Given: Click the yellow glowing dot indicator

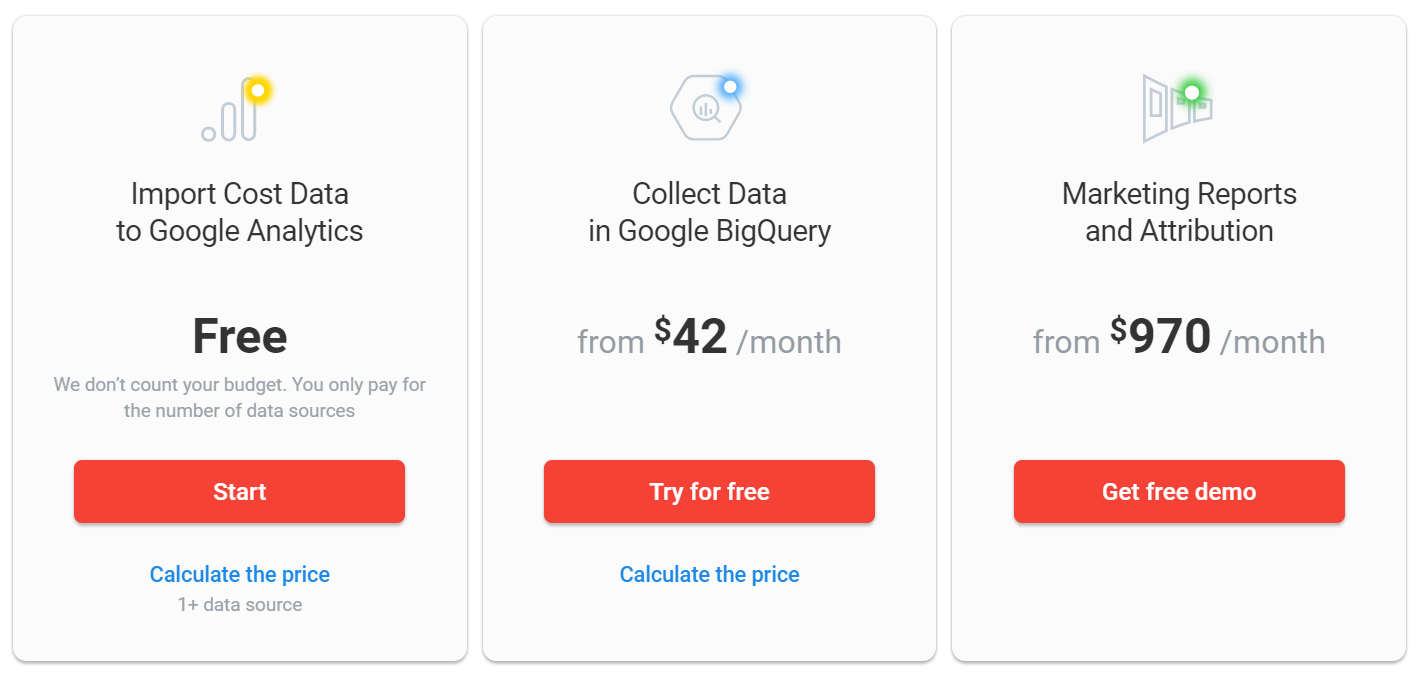Looking at the screenshot, I should click(258, 91).
